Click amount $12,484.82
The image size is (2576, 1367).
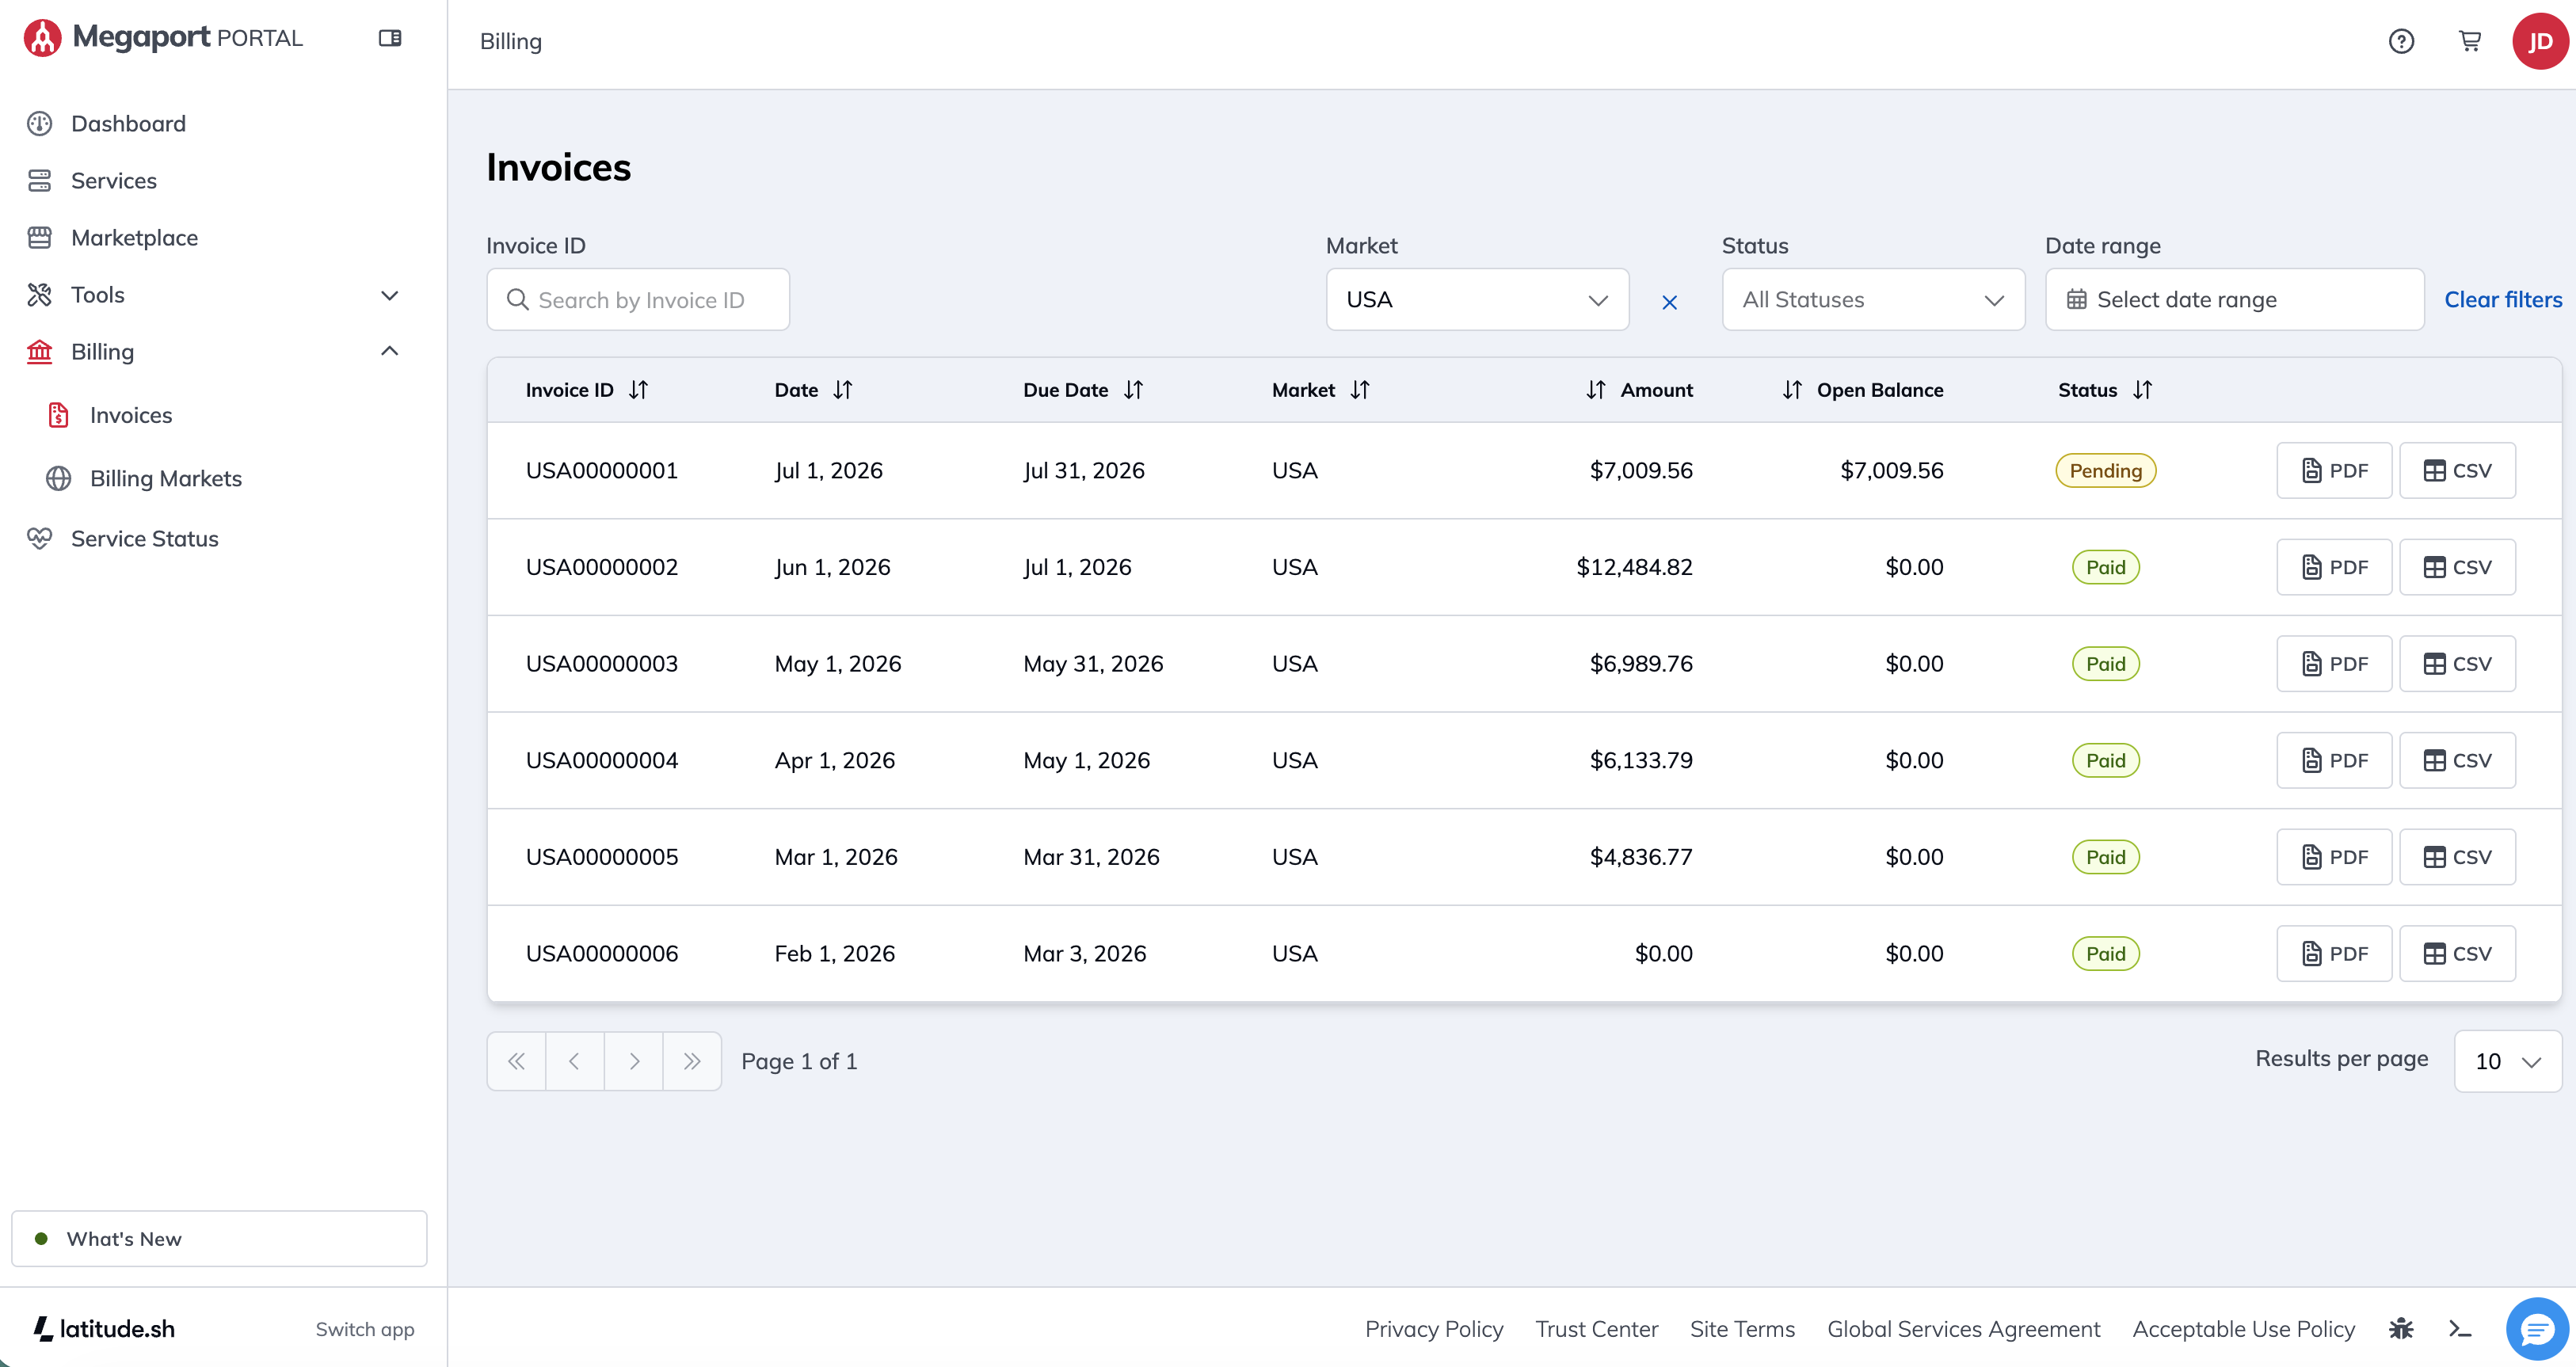1634,568
